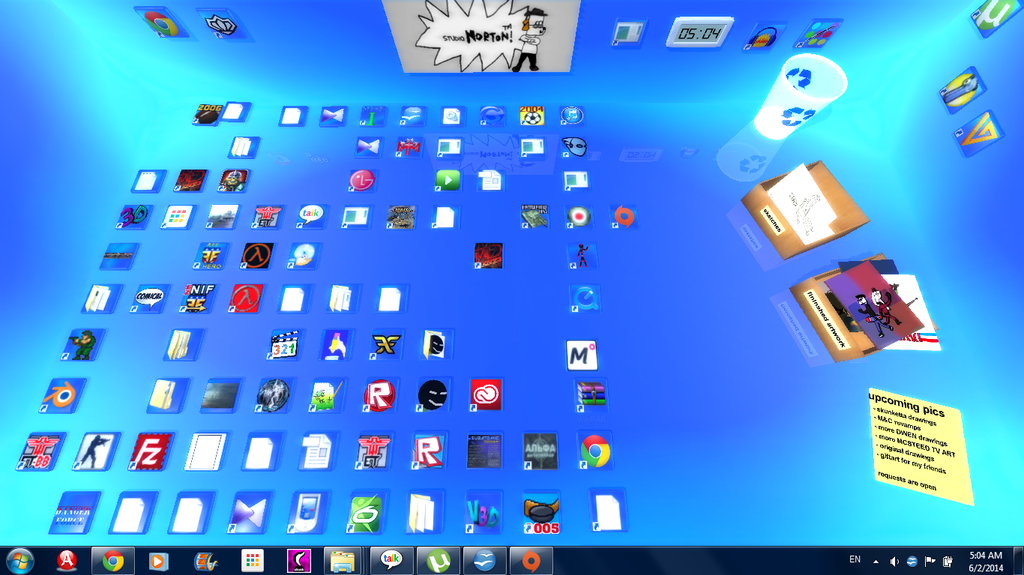Open the 2006 football game icon
Screen dimensions: 1024x575
click(208, 114)
